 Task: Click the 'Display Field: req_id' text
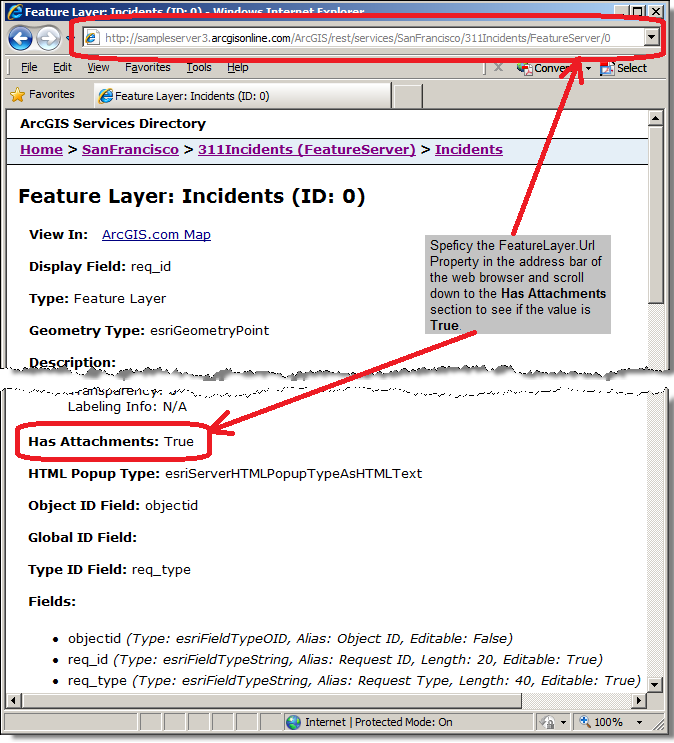click(100, 267)
